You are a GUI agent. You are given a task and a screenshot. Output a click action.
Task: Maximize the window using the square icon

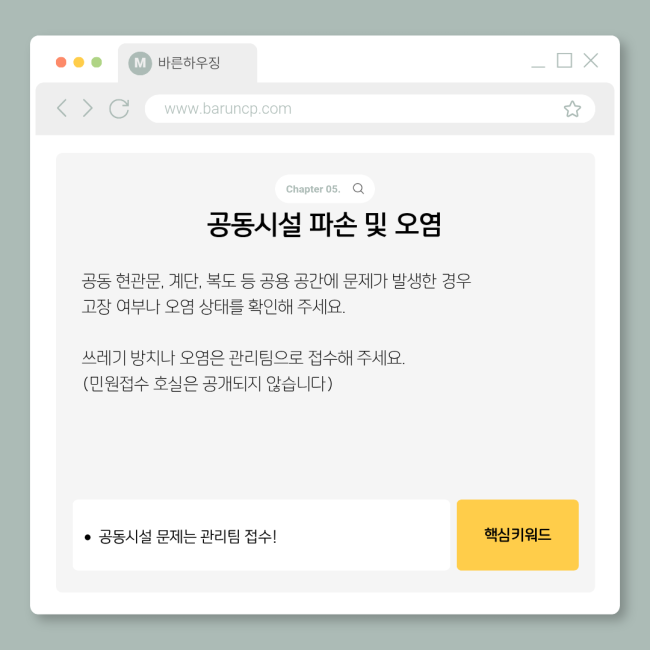tap(564, 61)
